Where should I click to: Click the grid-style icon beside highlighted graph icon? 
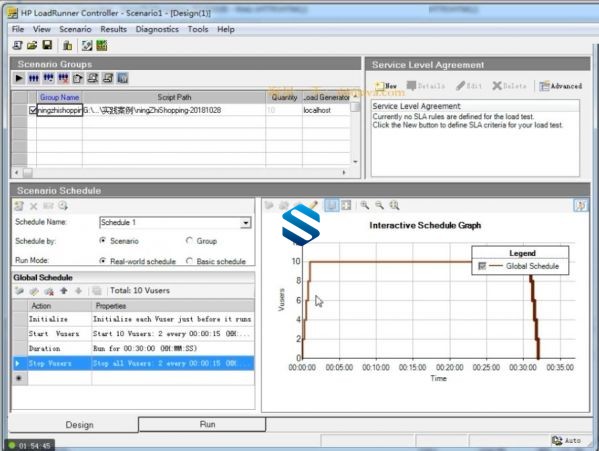click(346, 205)
